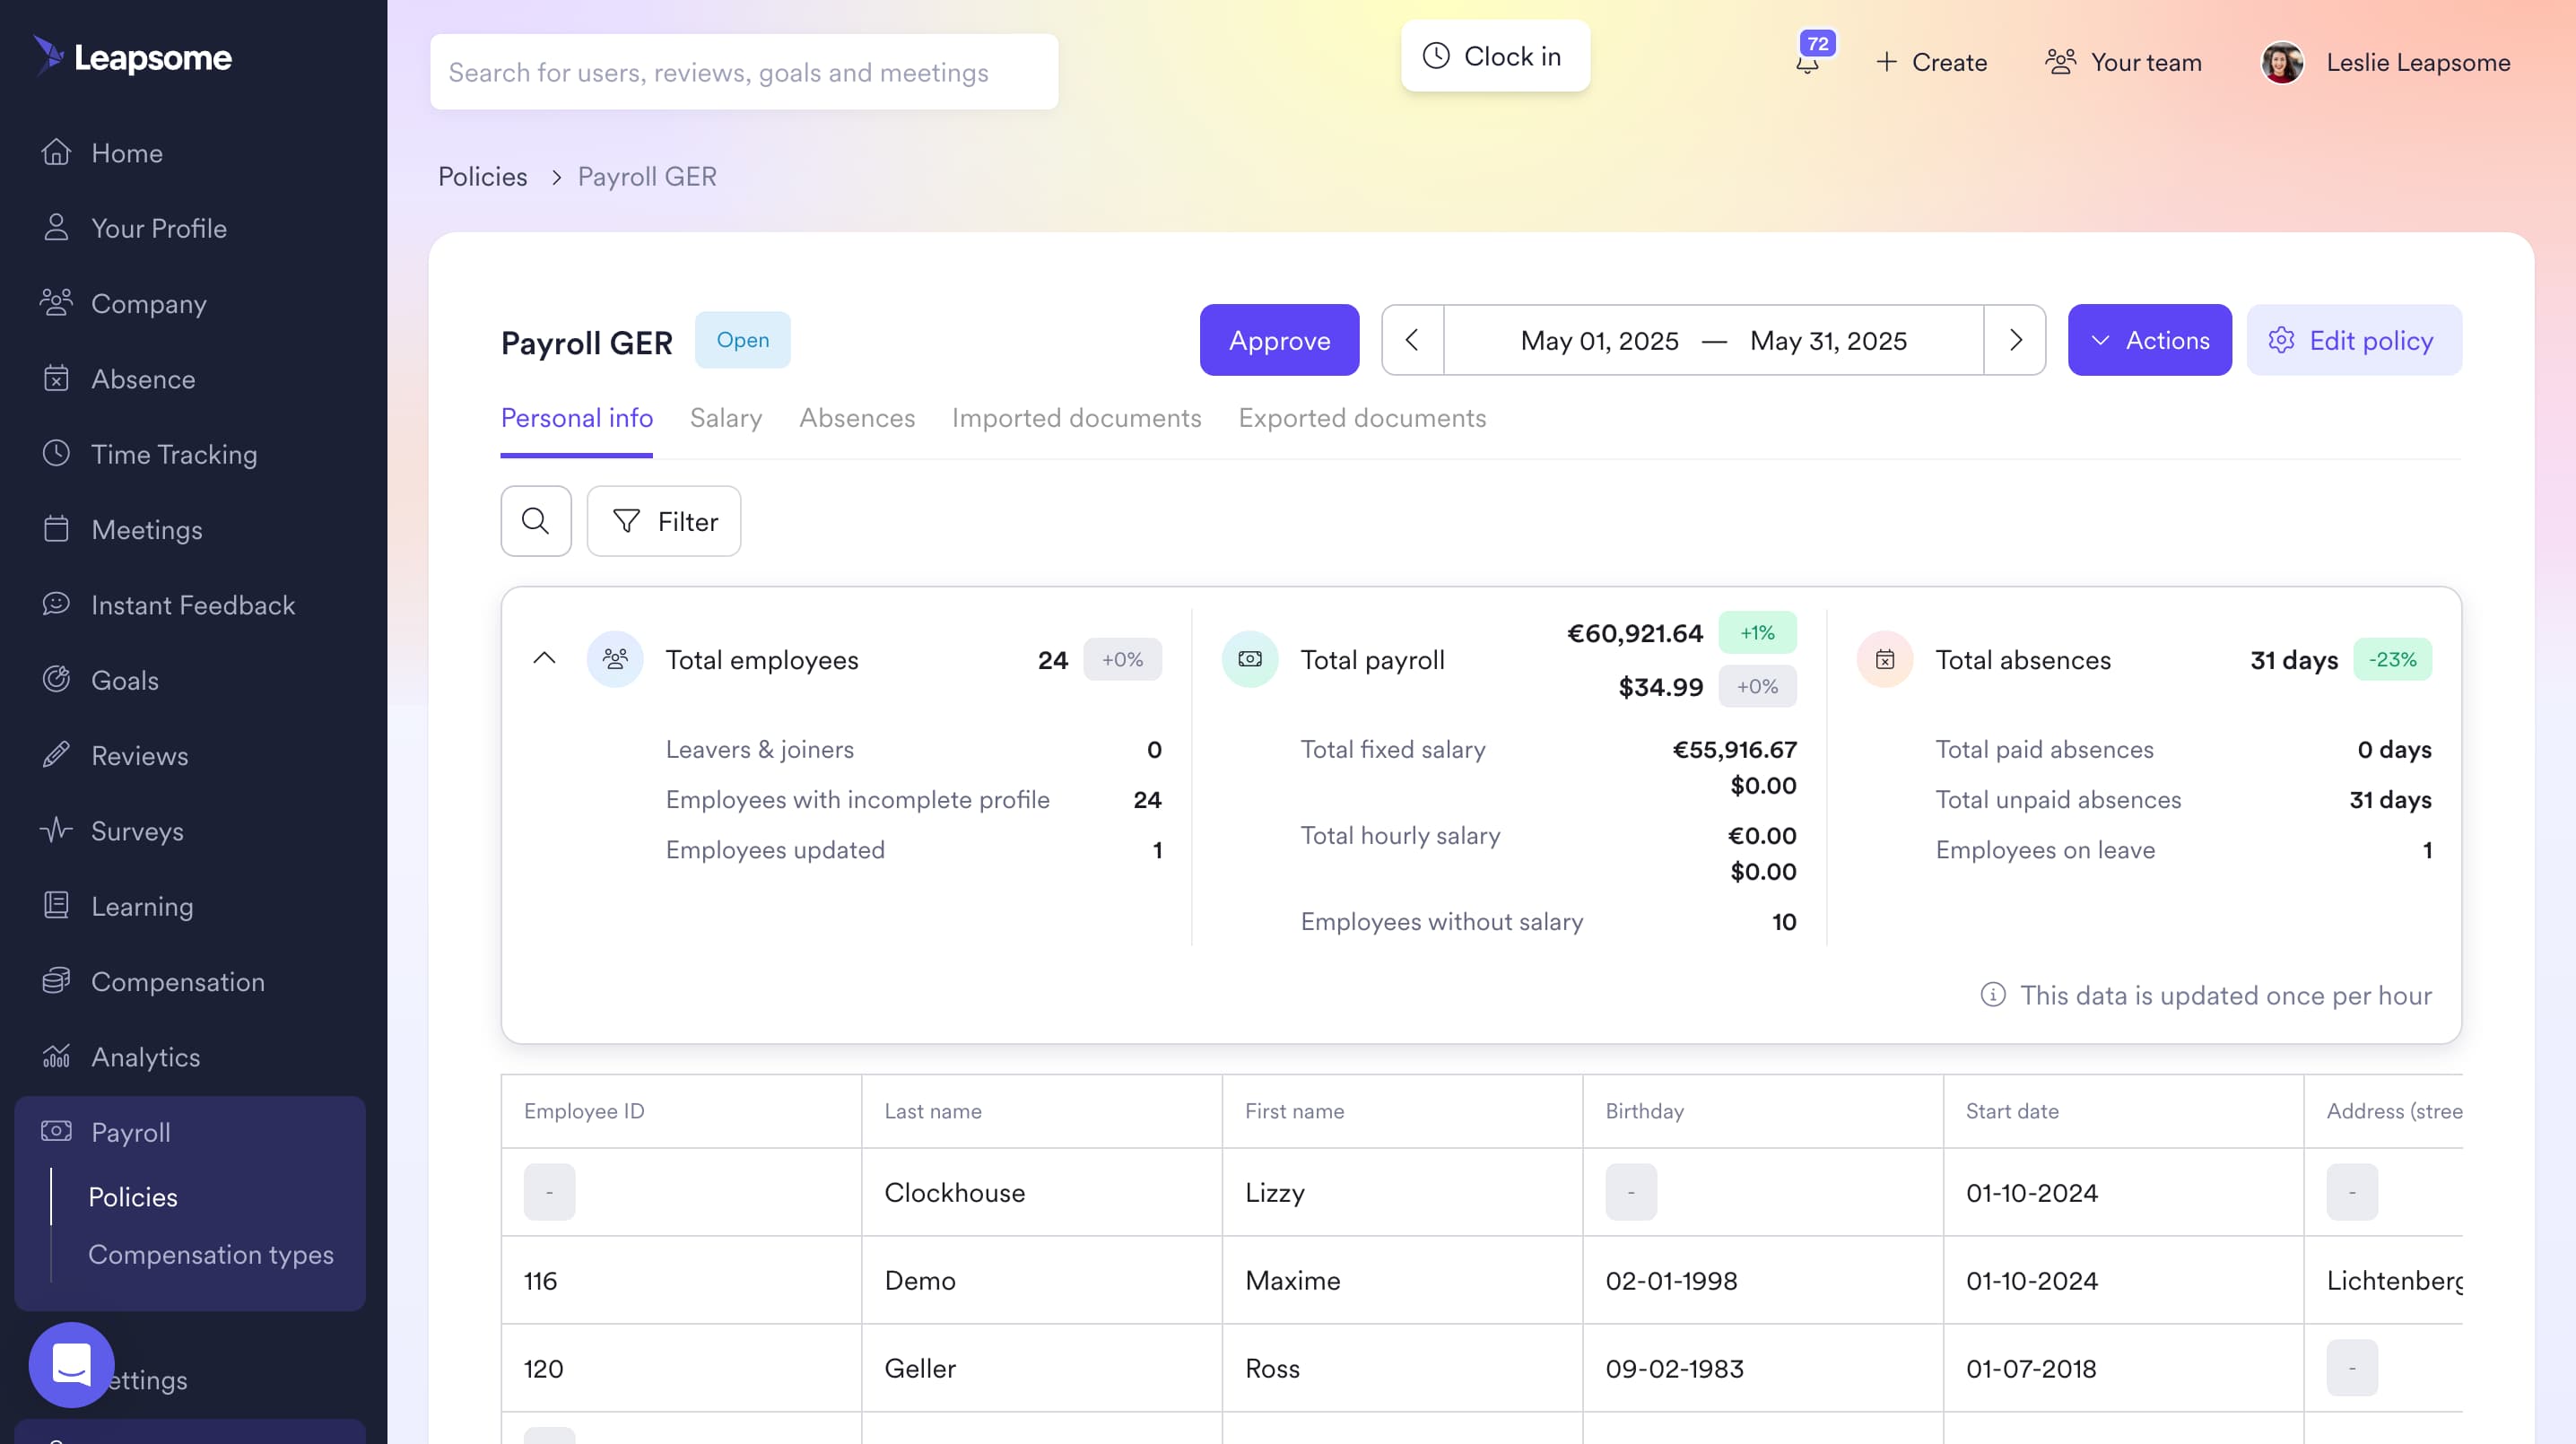Viewport: 2576px width, 1444px height.
Task: Click the Approve button
Action: pyautogui.click(x=1279, y=340)
